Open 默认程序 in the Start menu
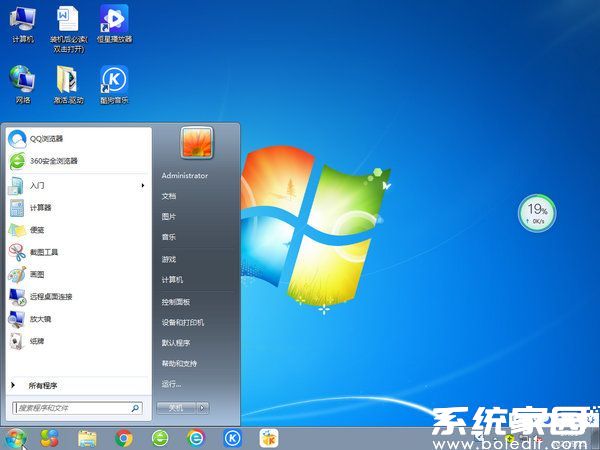The image size is (600, 450). click(176, 343)
